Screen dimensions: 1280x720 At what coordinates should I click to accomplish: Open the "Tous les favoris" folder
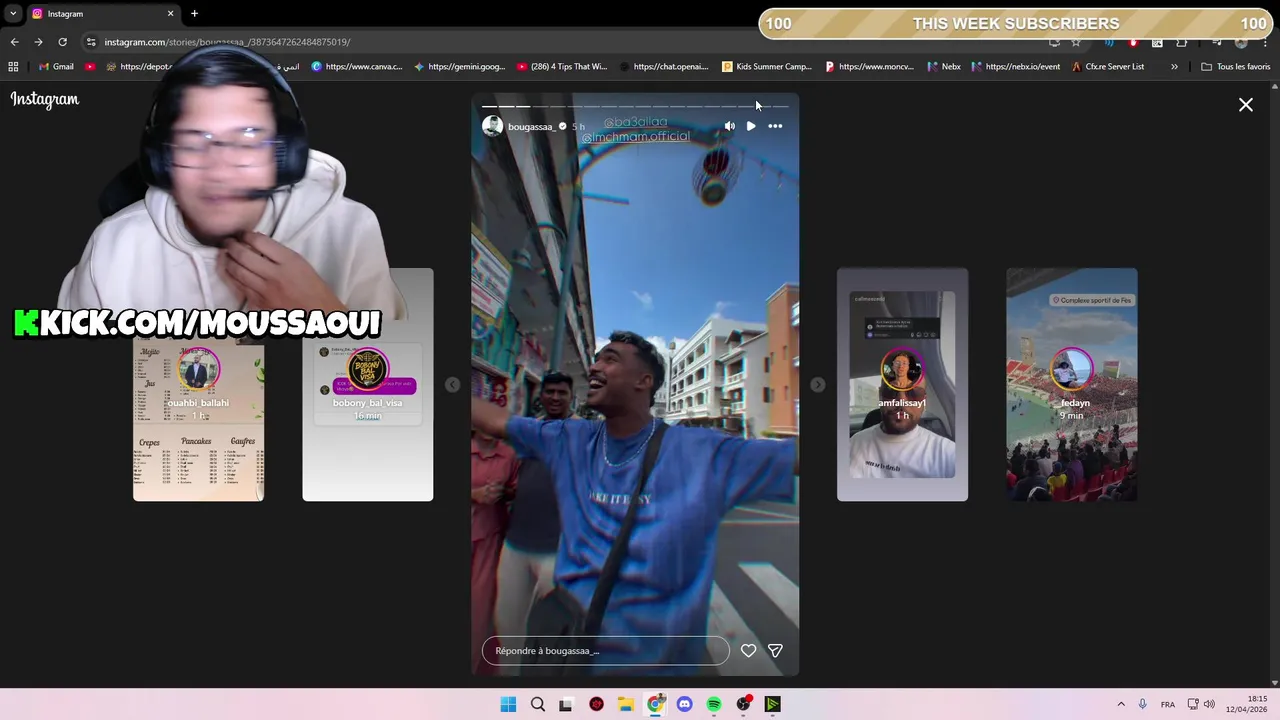(1236, 67)
